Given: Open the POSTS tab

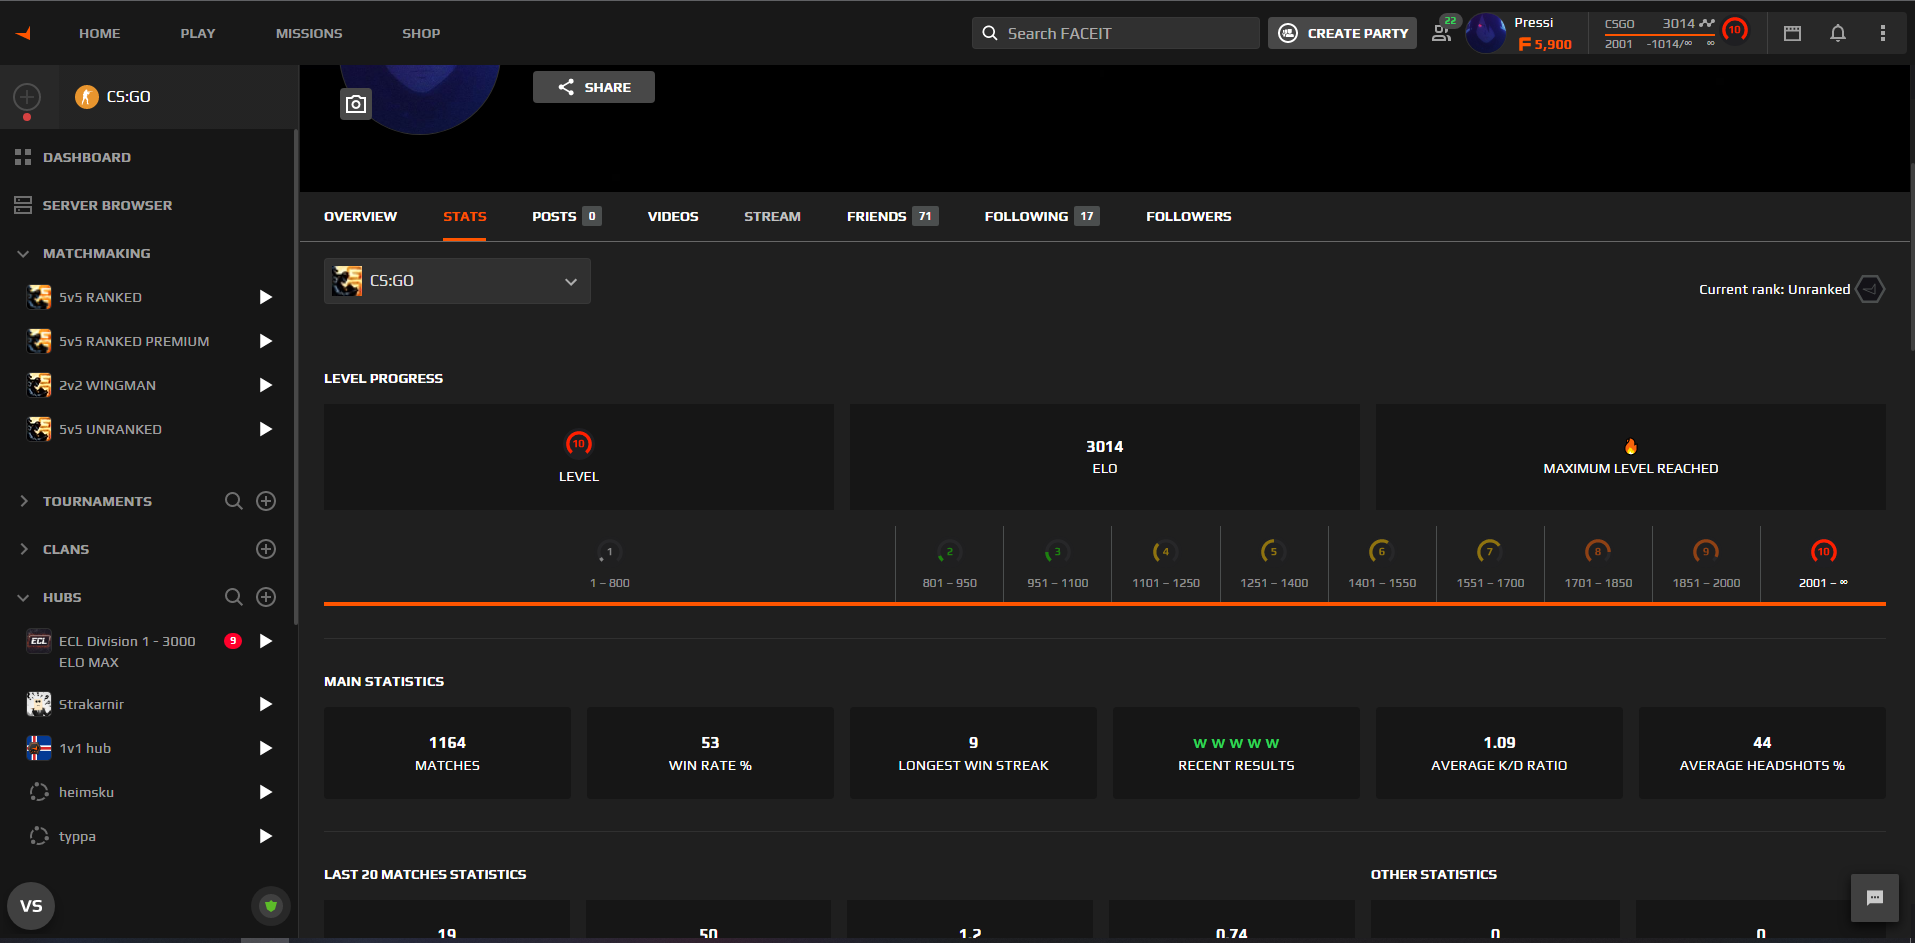Looking at the screenshot, I should 566,216.
